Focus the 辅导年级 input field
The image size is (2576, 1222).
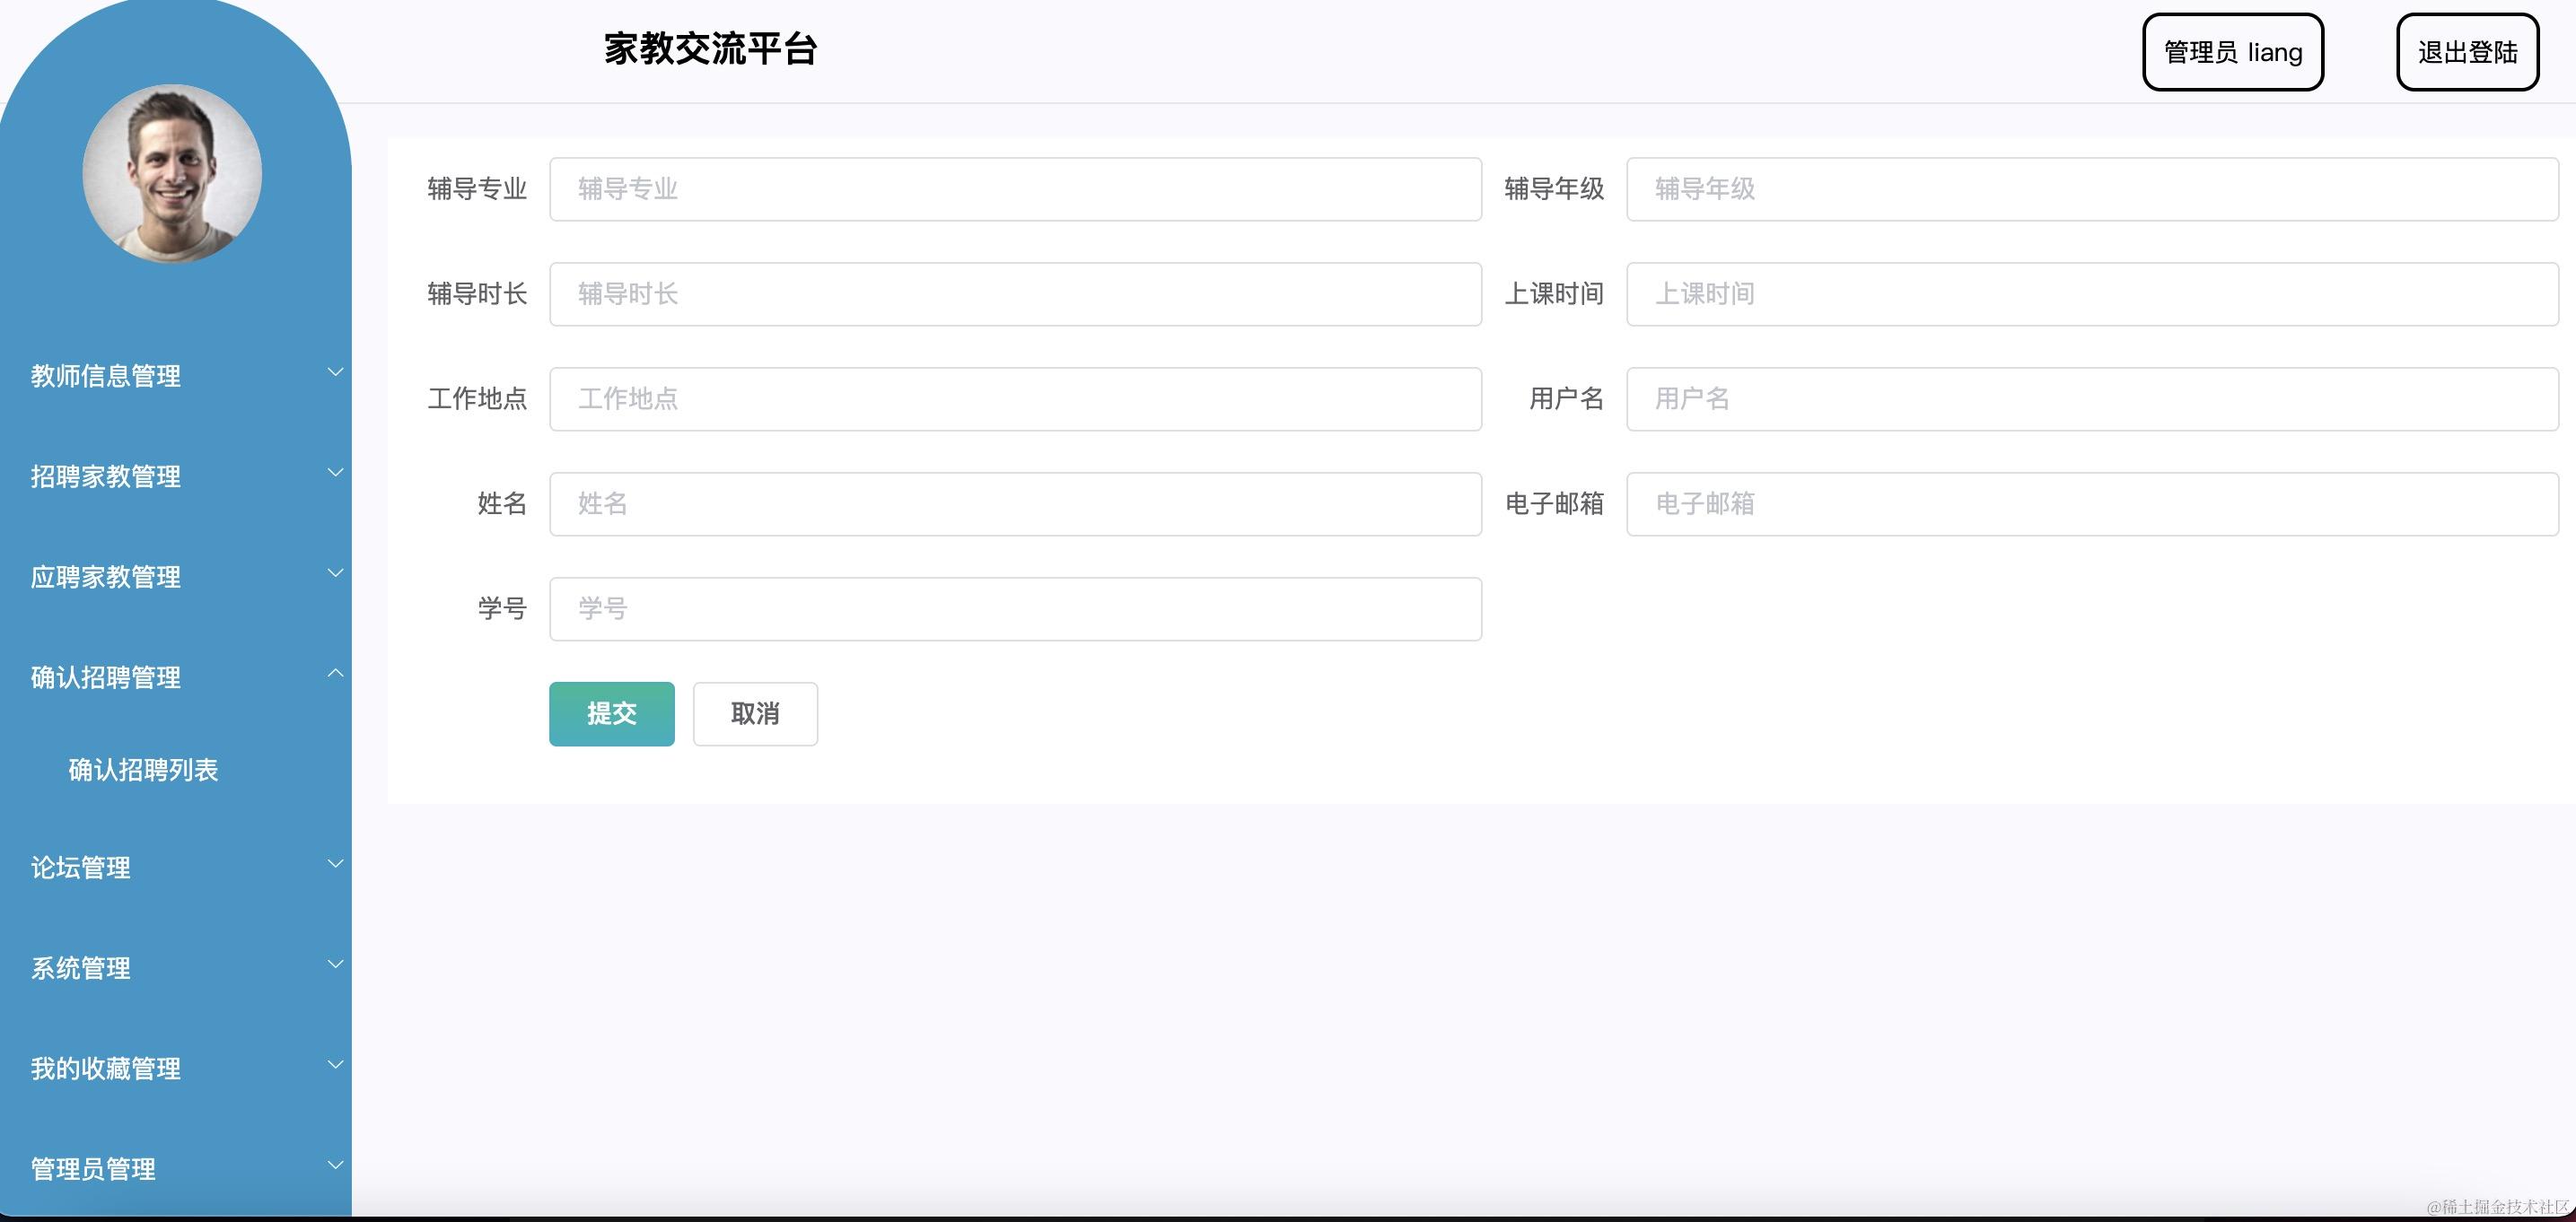click(x=2092, y=189)
